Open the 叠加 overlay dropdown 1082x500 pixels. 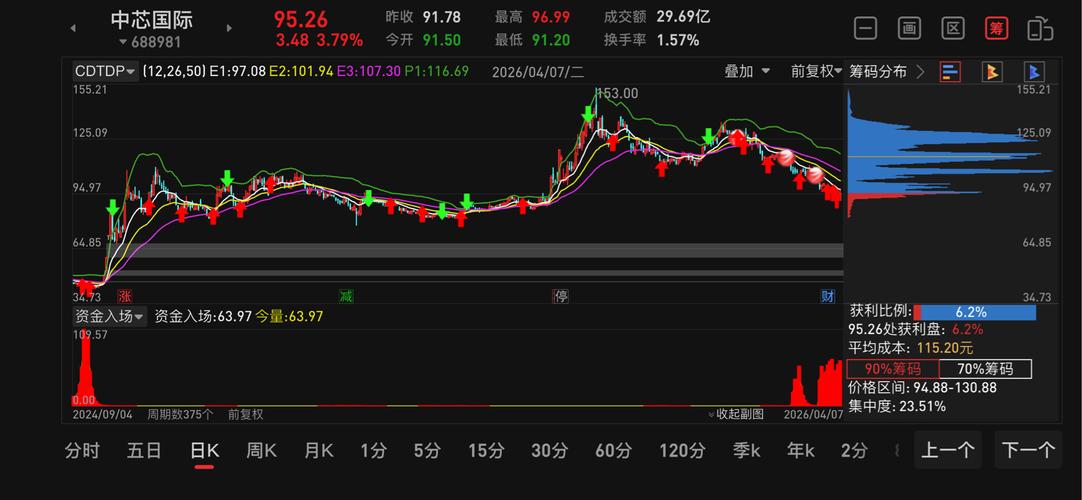click(747, 71)
